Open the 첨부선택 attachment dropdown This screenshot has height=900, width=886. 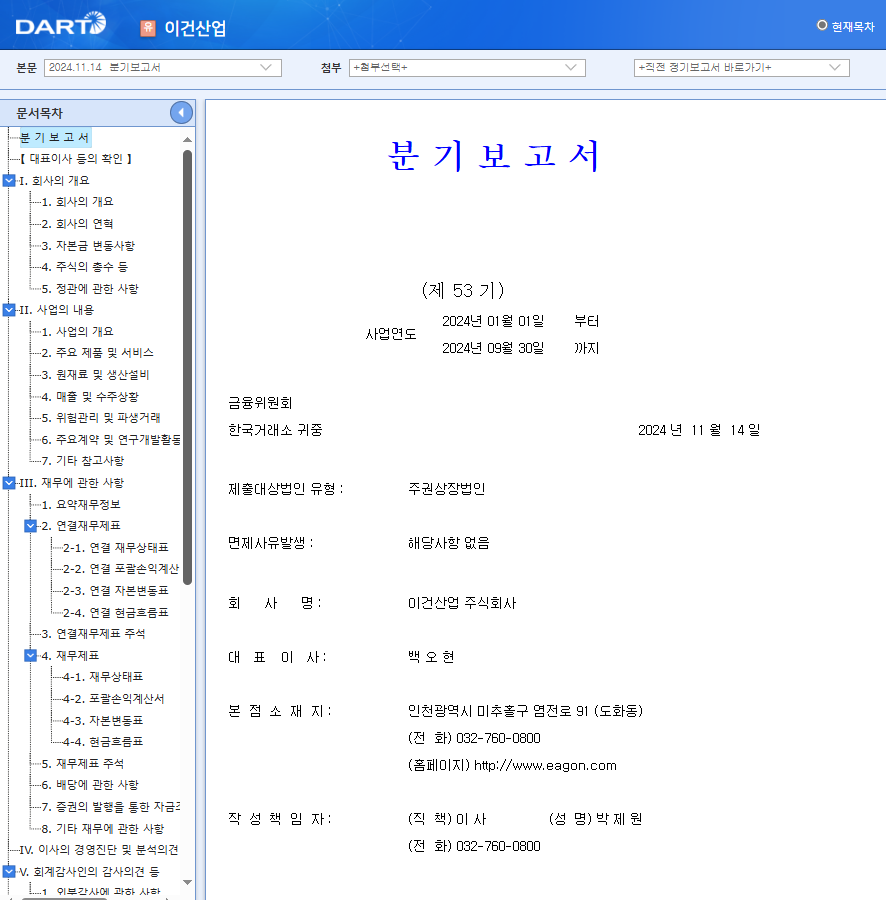pos(467,67)
